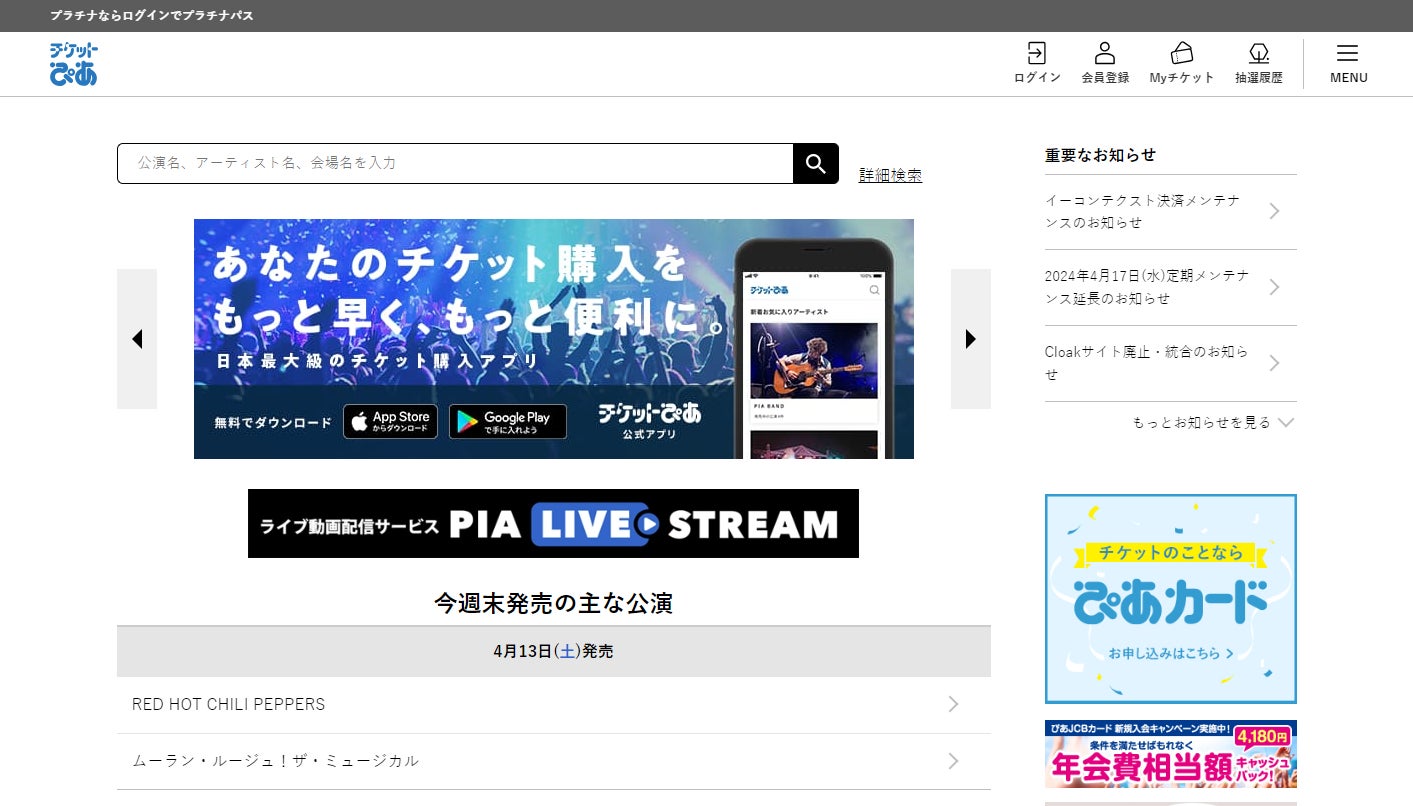Expand もっとお知らせを見る
The width and height of the screenshot is (1413, 806).
[1213, 423]
